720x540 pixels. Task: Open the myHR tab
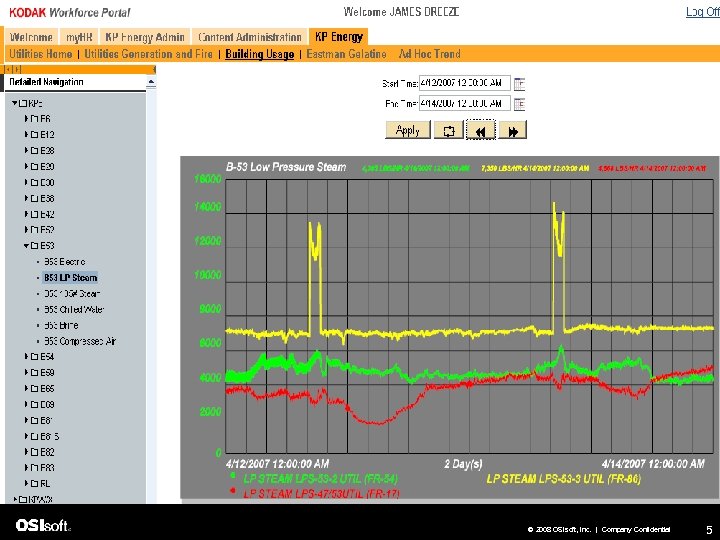click(x=79, y=37)
